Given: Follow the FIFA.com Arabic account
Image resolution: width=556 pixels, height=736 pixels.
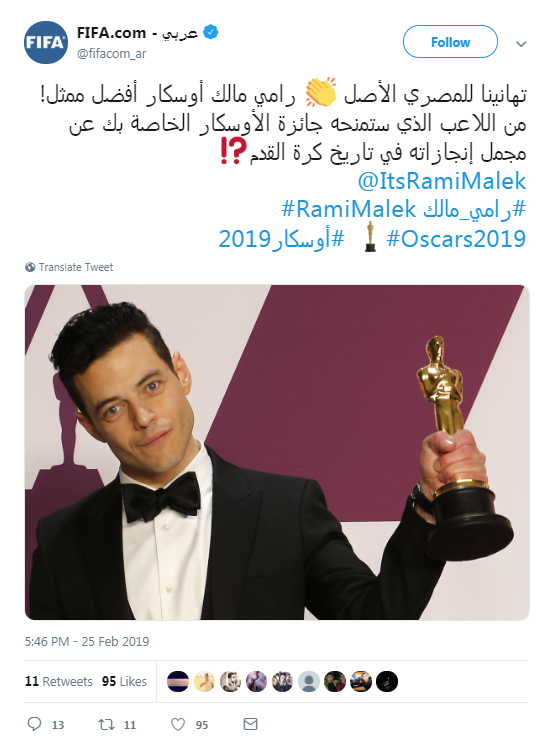Looking at the screenshot, I should coord(450,42).
